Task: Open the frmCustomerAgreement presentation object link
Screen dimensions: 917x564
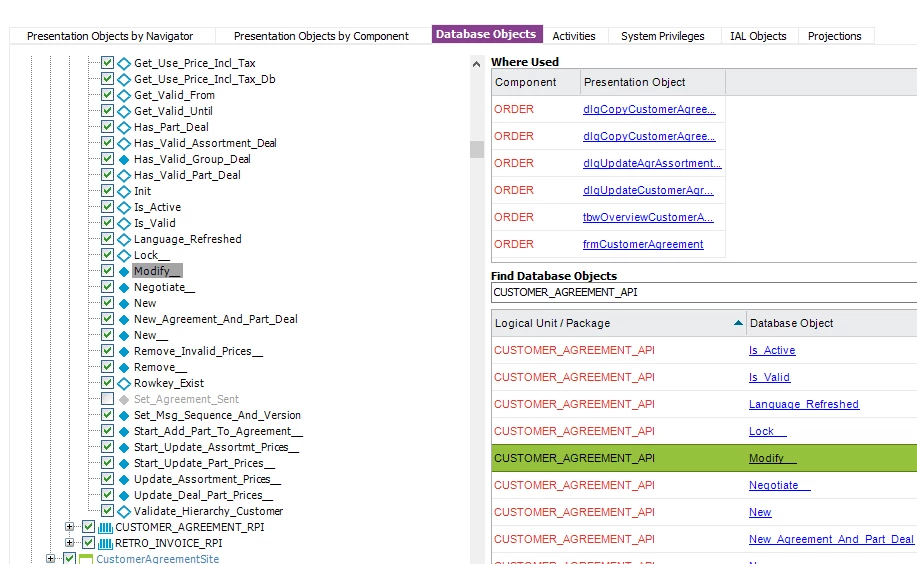Action: [x=643, y=244]
